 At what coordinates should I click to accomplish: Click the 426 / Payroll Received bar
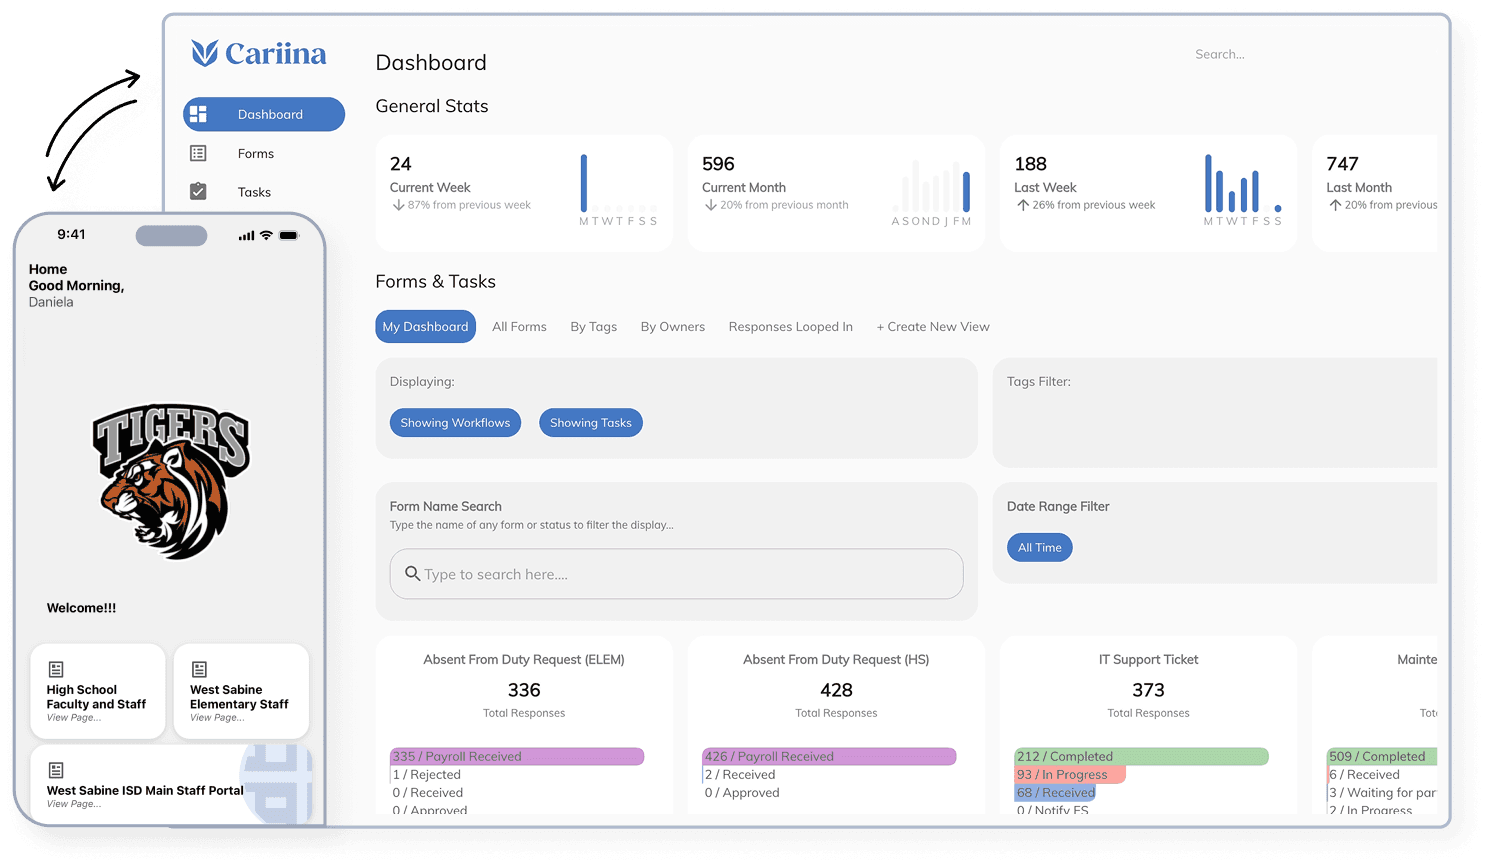(829, 756)
